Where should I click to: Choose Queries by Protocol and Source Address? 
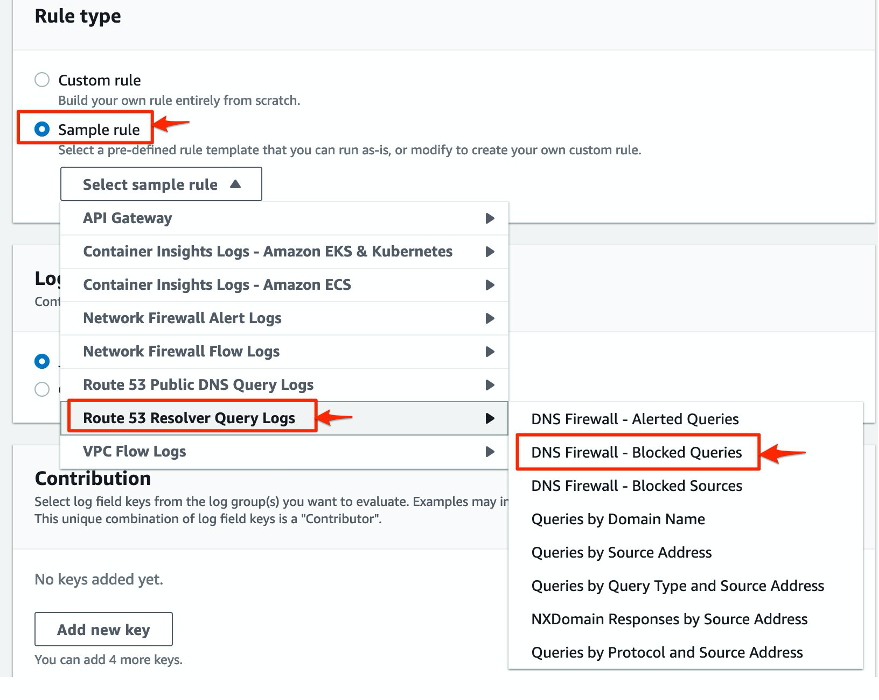click(666, 652)
